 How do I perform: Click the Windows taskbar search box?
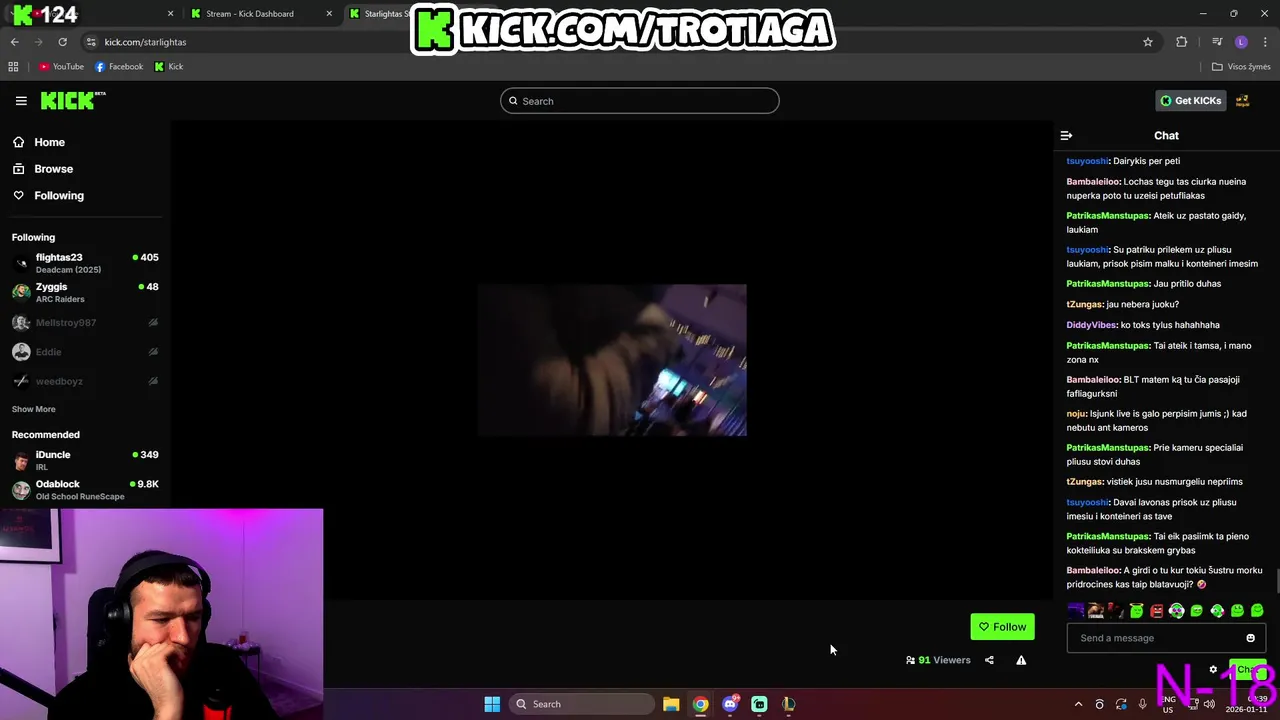[x=582, y=704]
